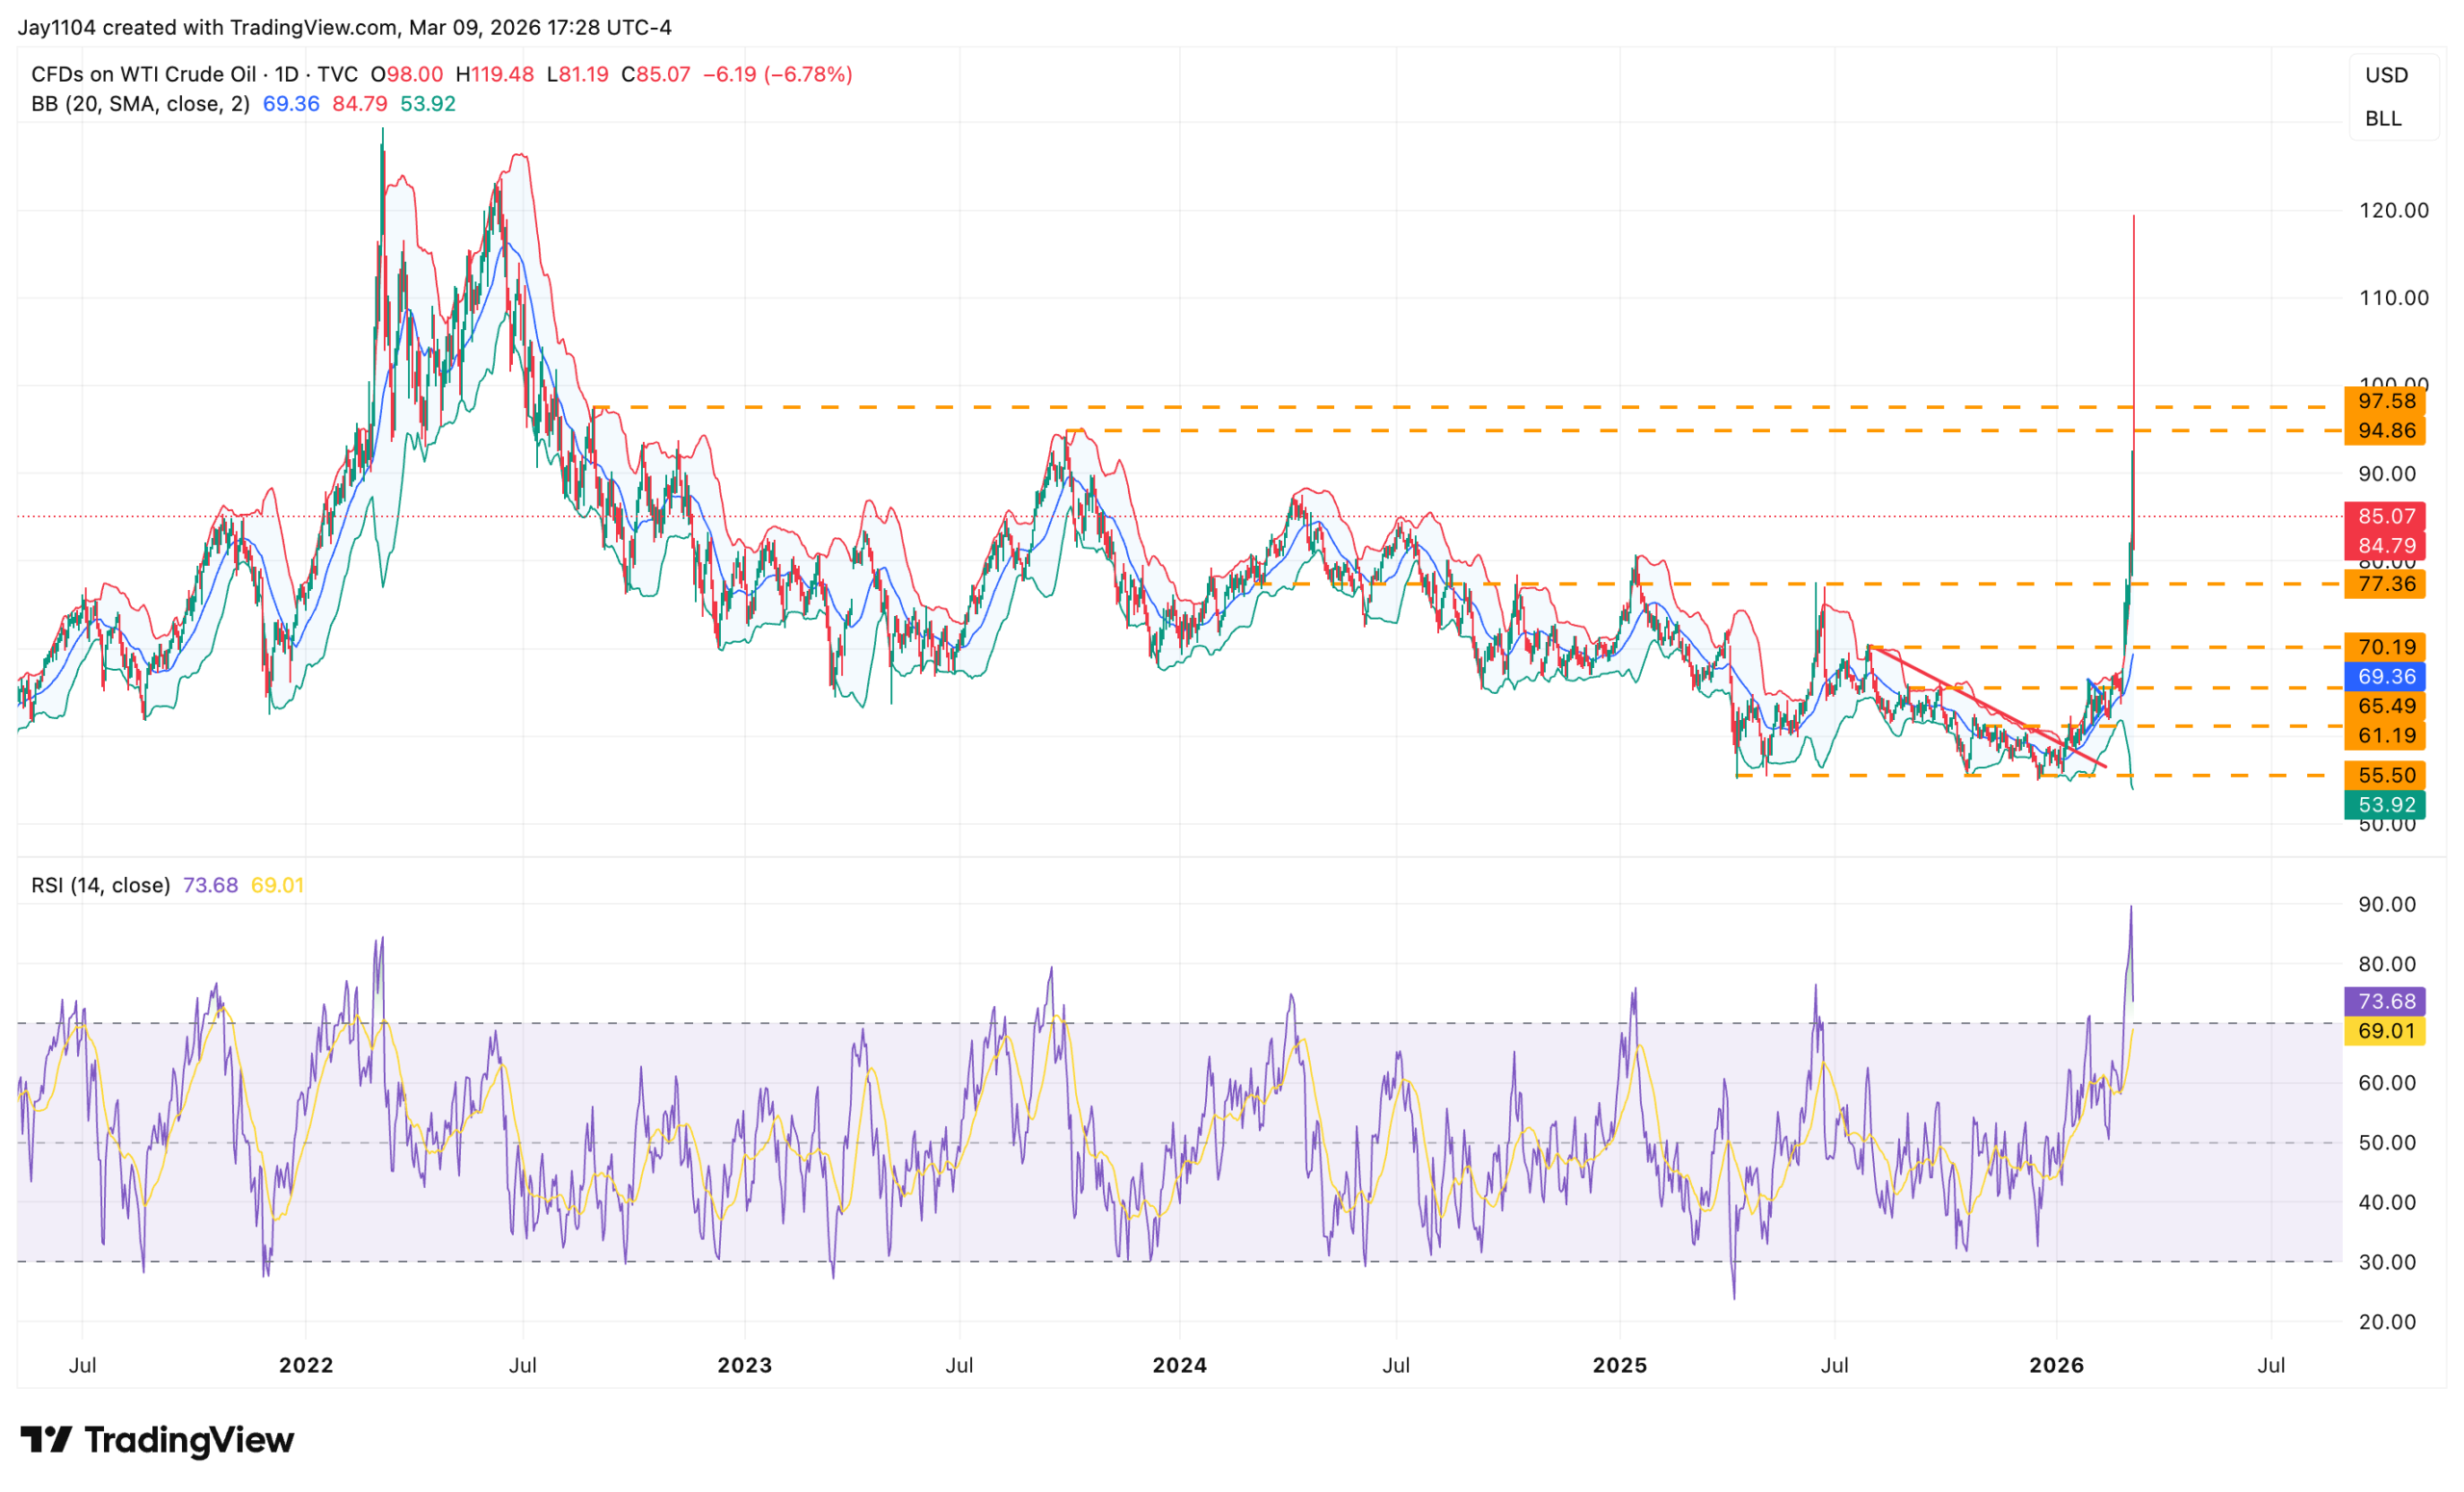Click the green 53.92 lower band label
The image size is (2464, 1492).
2385,805
